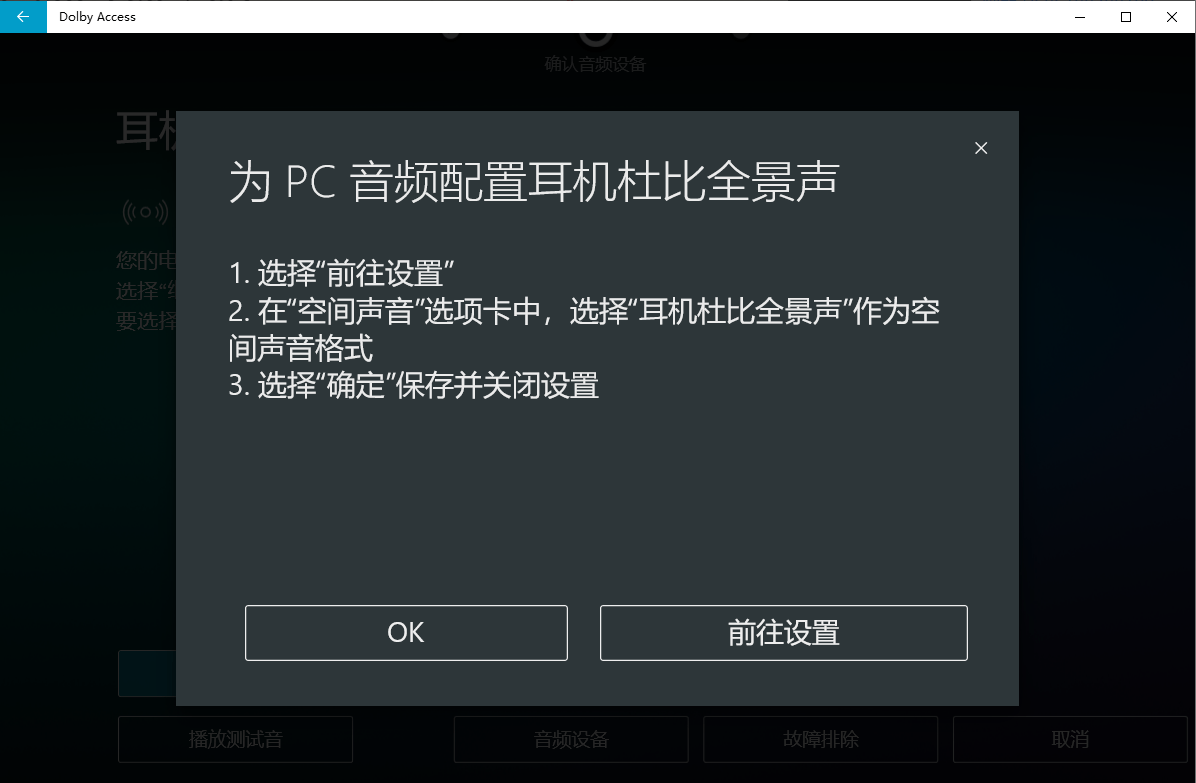Viewport: 1196px width, 783px height.
Task: Open 故障排除 troubleshooting button
Action: tap(820, 739)
